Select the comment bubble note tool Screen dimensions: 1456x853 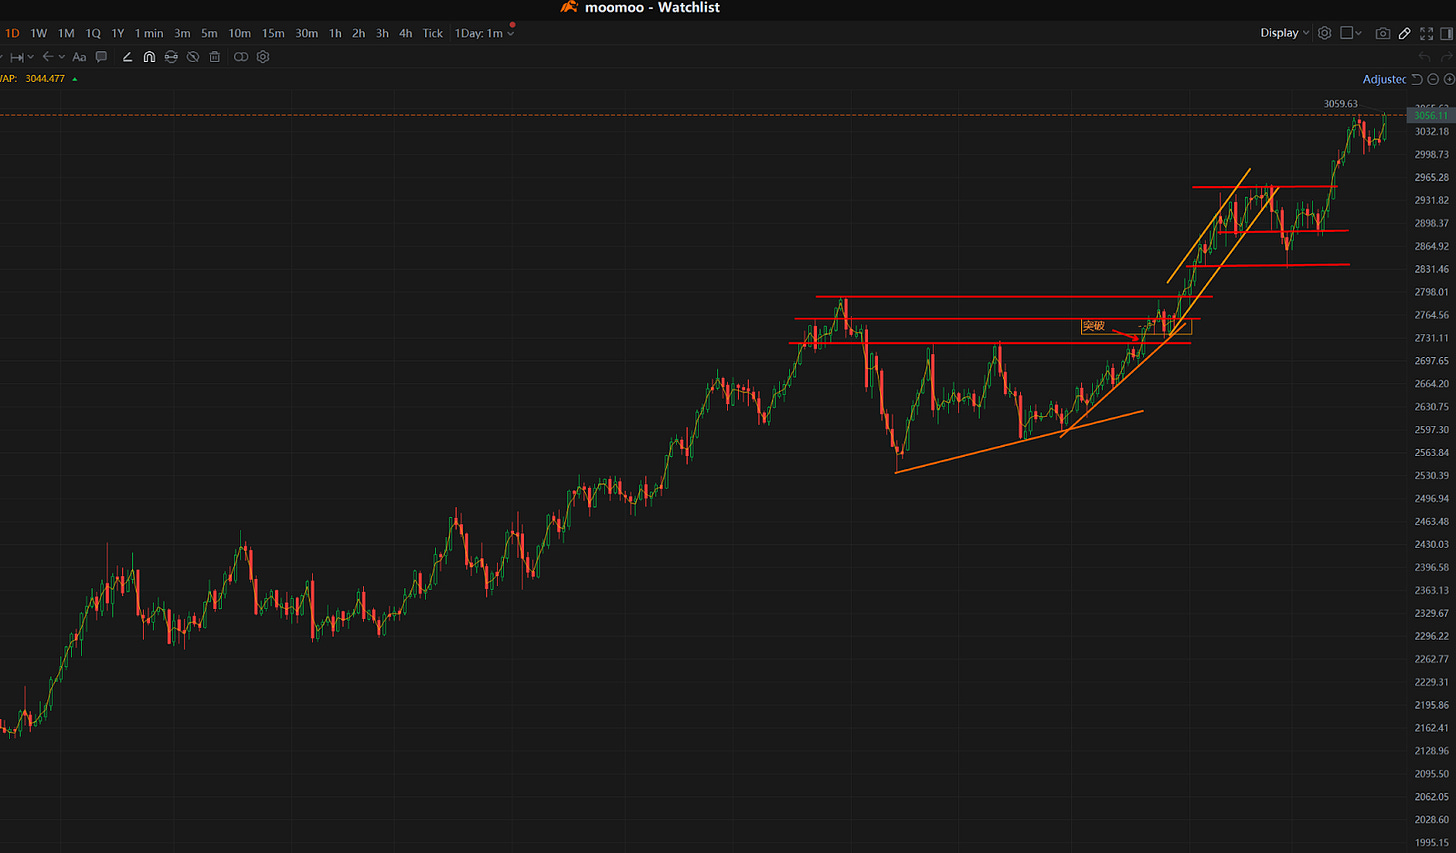pyautogui.click(x=101, y=57)
